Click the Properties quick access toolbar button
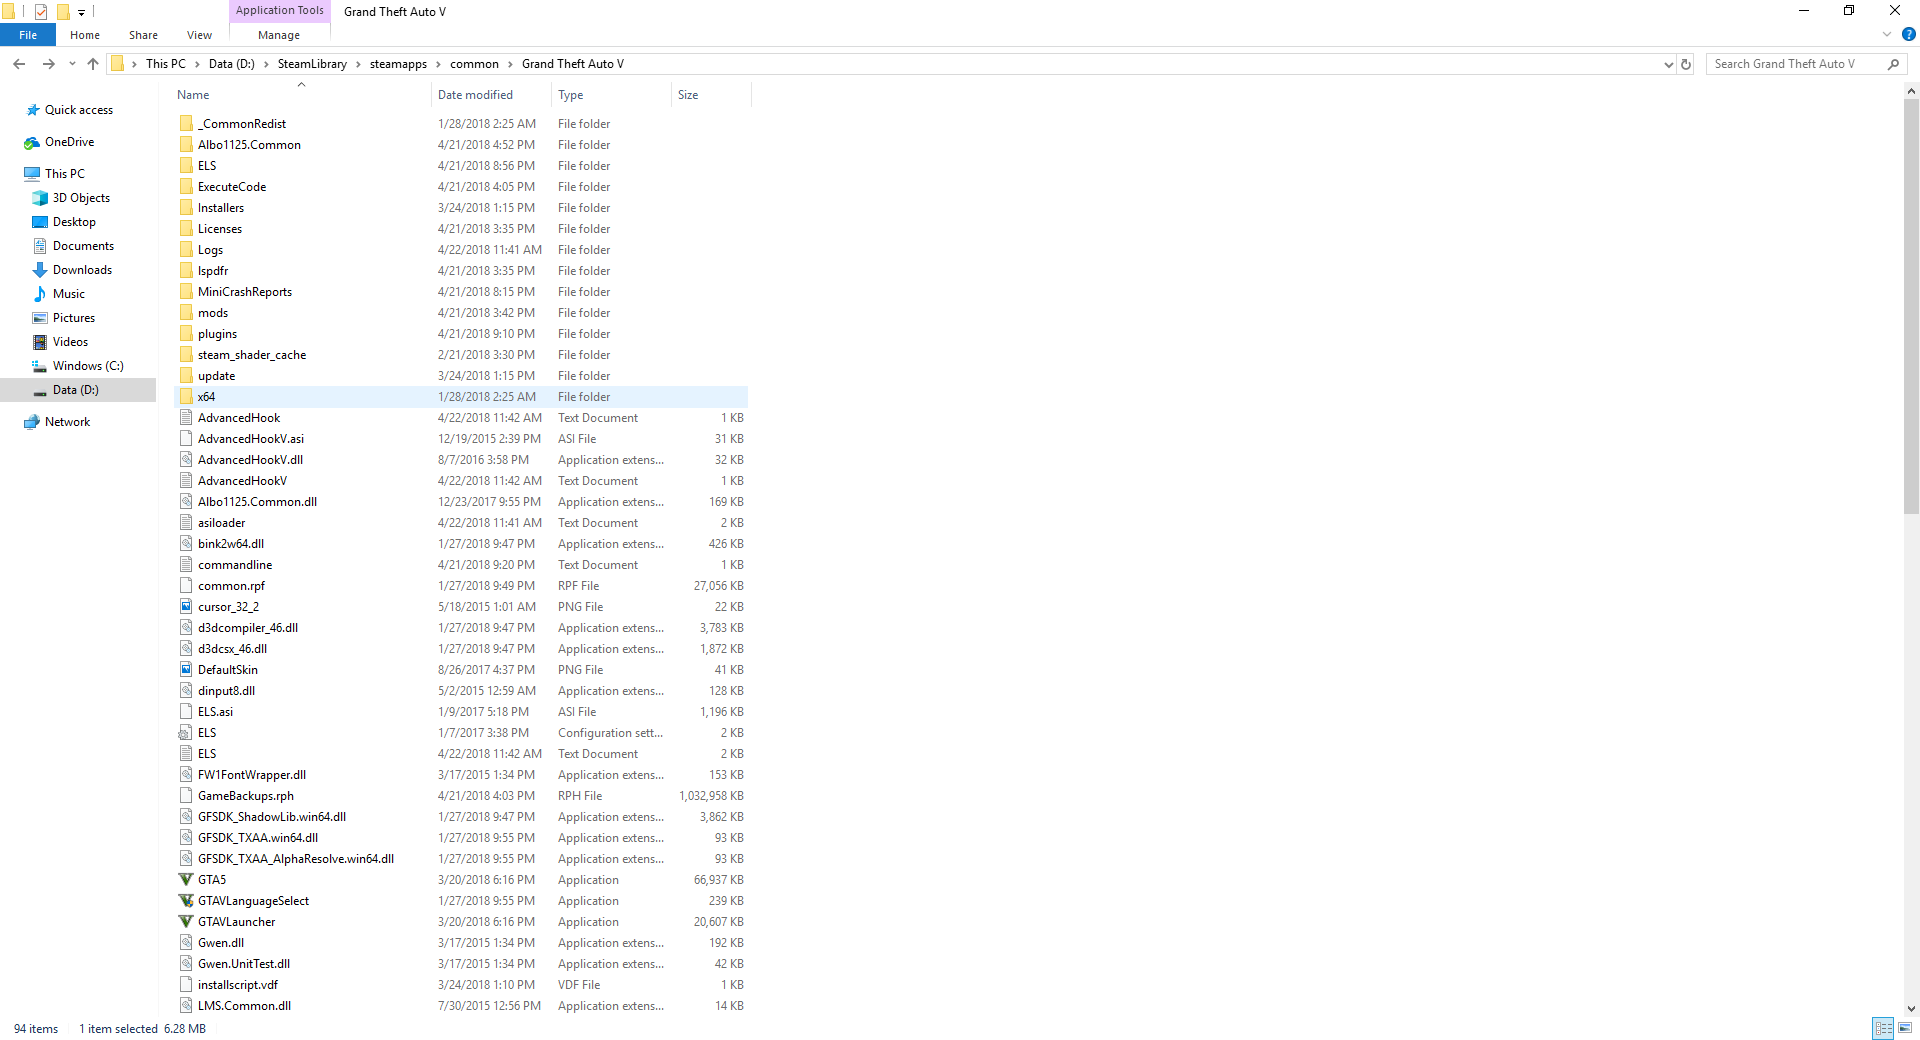1920x1040 pixels. pos(41,12)
